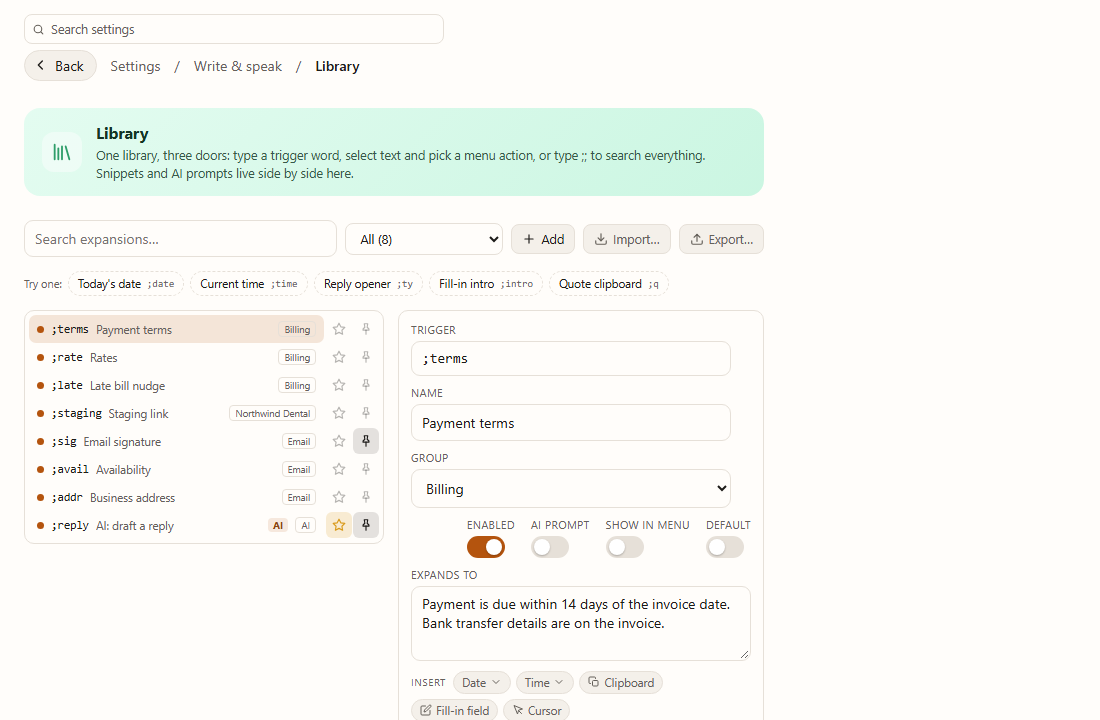1100x720 pixels.
Task: Turn on the AI Prompt toggle
Action: (x=550, y=547)
